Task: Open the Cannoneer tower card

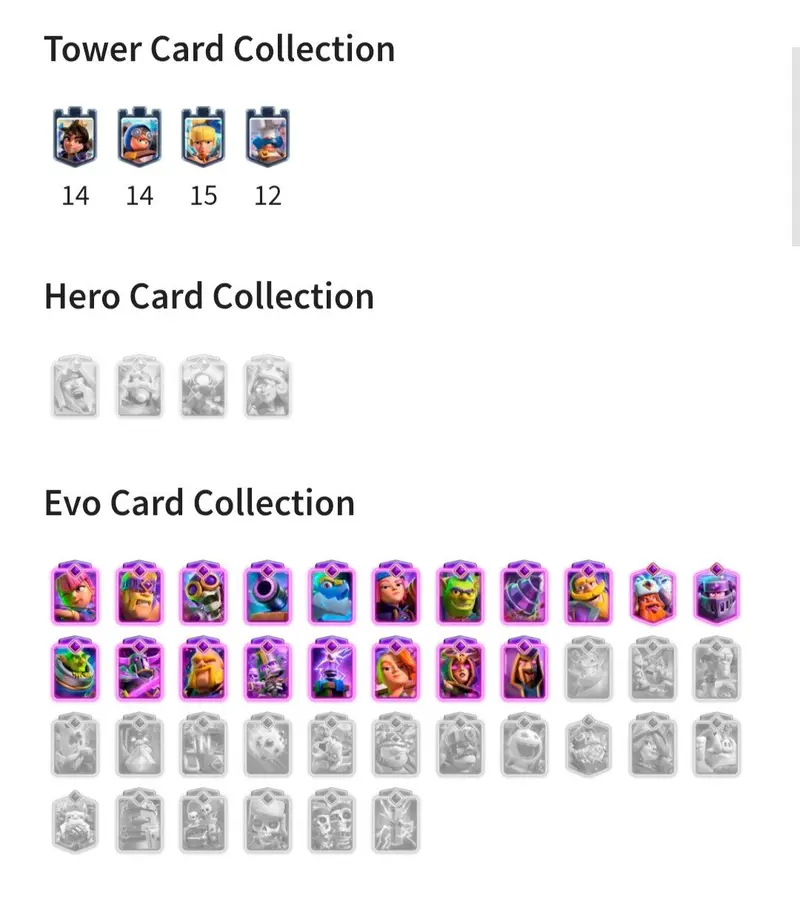Action: 139,137
